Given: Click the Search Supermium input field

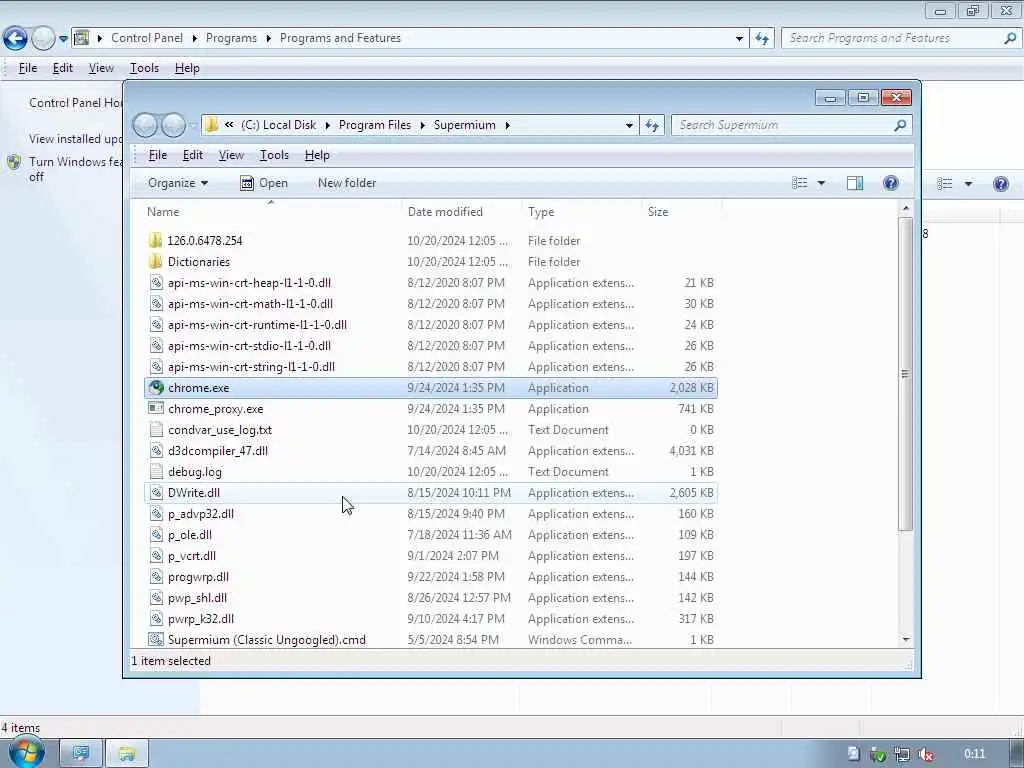Looking at the screenshot, I should click(783, 125).
